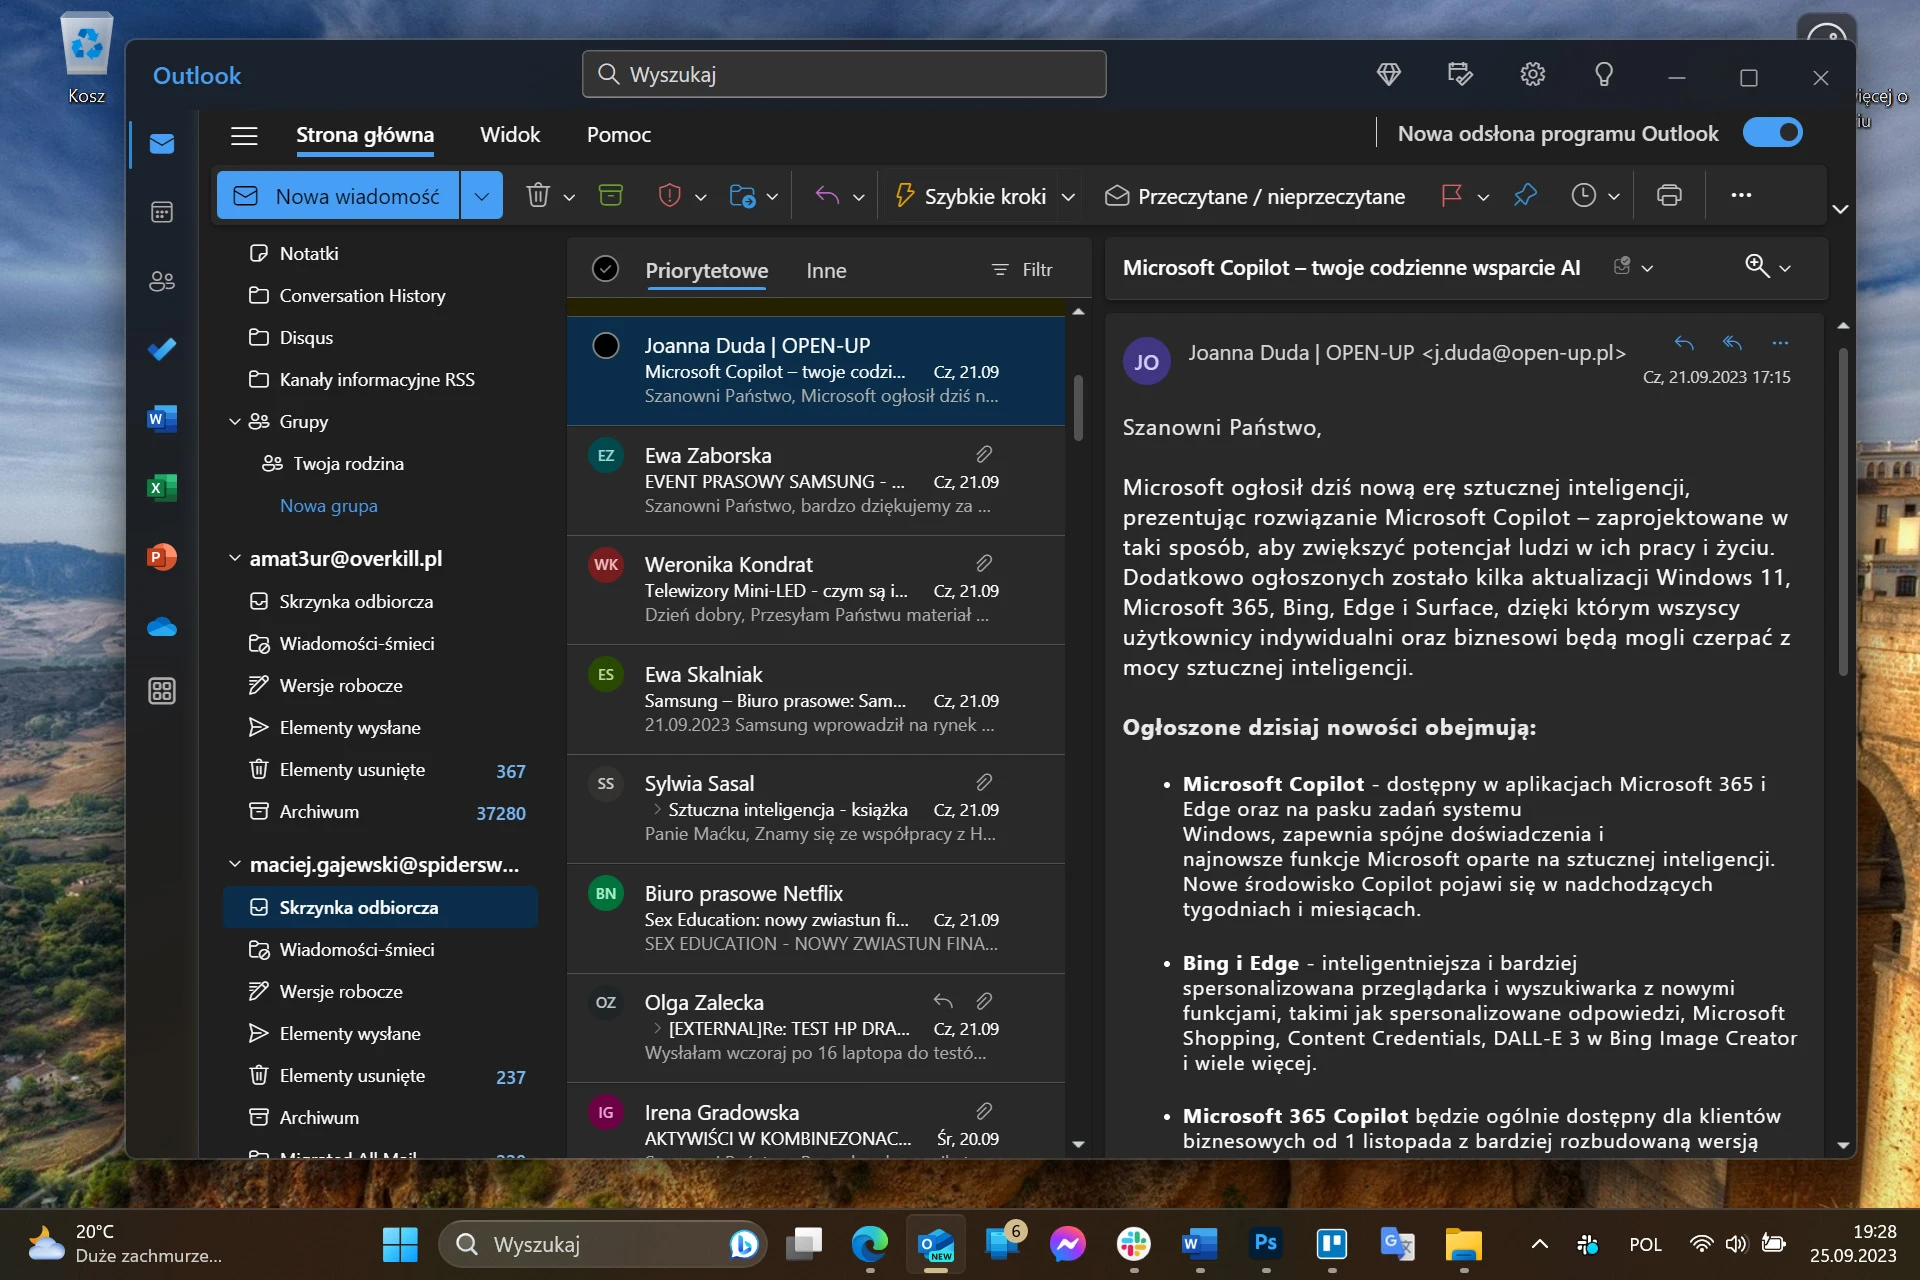Click the Outlook Wyszukaj search box
The height and width of the screenshot is (1280, 1920).
pos(844,74)
